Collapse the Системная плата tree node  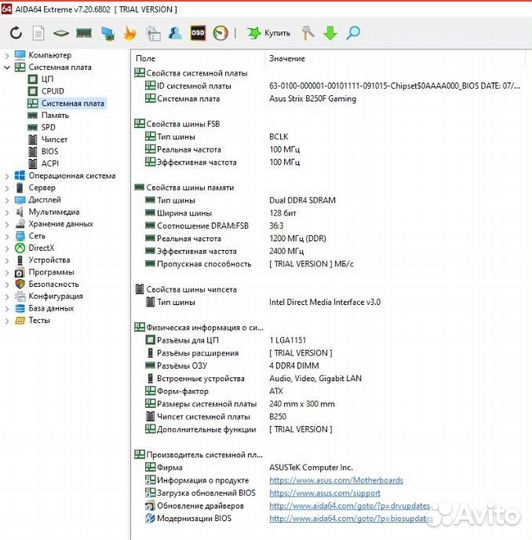tap(7, 67)
